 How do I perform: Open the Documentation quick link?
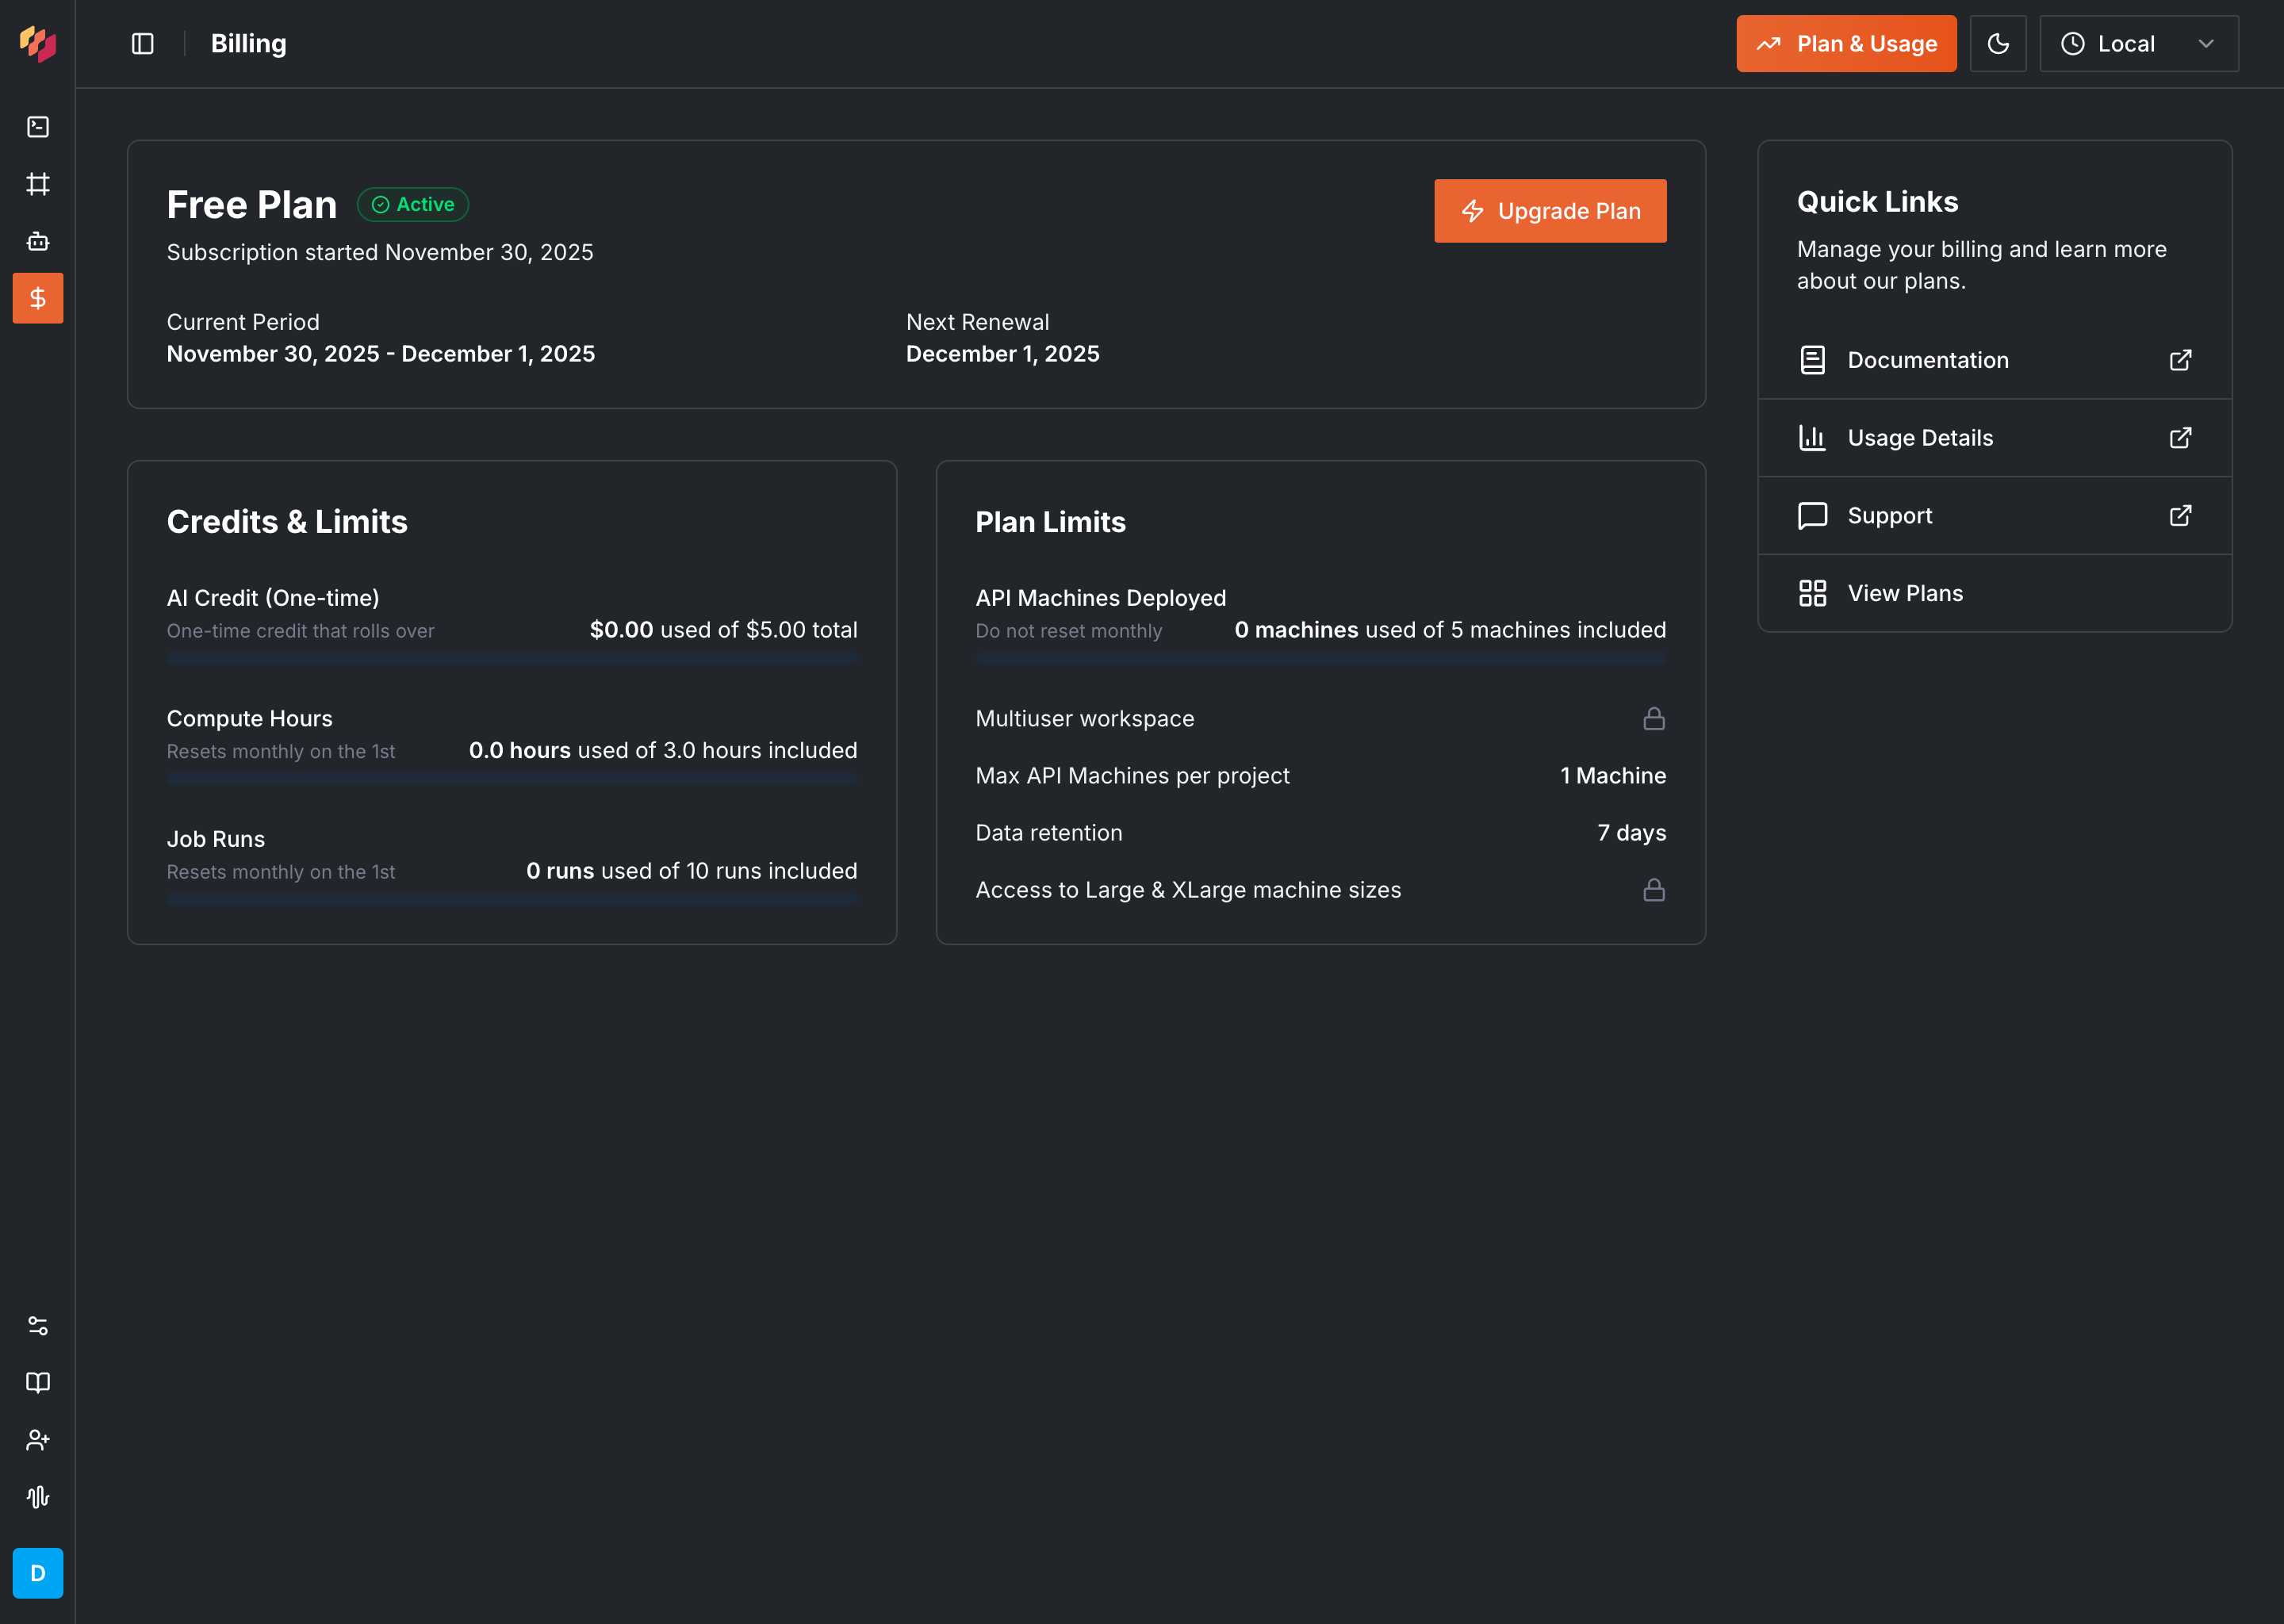(x=1994, y=360)
